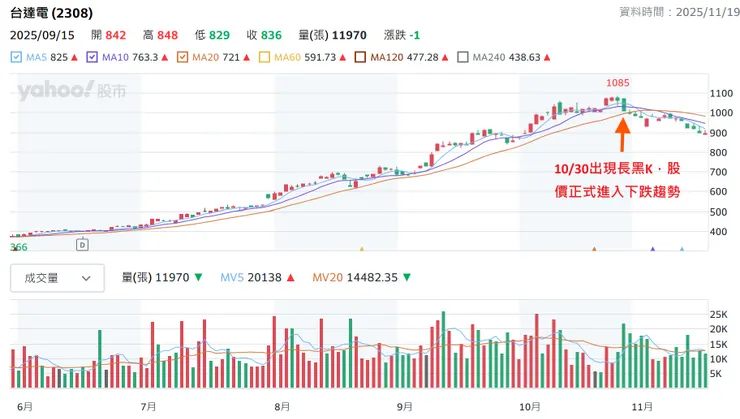Click the date 2025/09/15
This screenshot has width=740, height=419.
point(42,35)
